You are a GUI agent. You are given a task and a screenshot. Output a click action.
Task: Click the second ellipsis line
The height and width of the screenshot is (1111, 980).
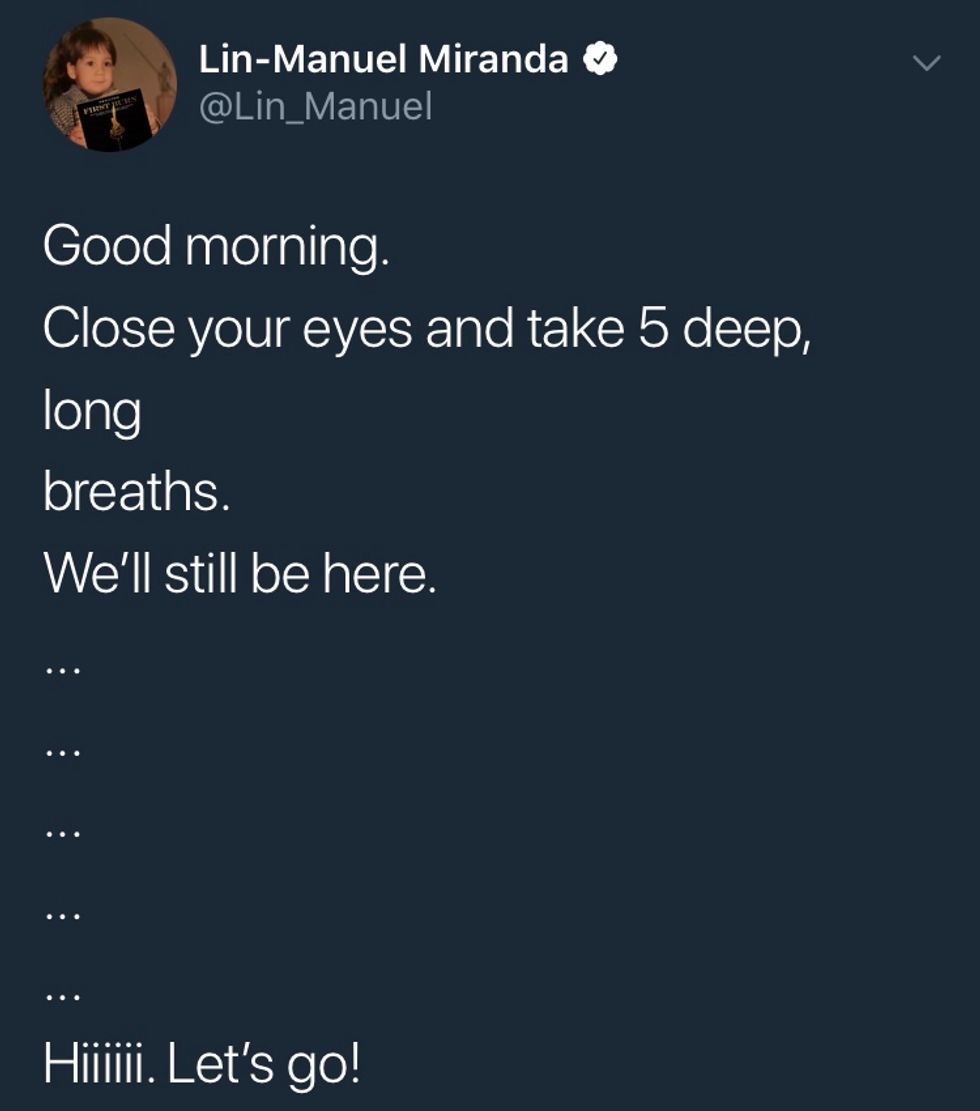click(x=60, y=753)
